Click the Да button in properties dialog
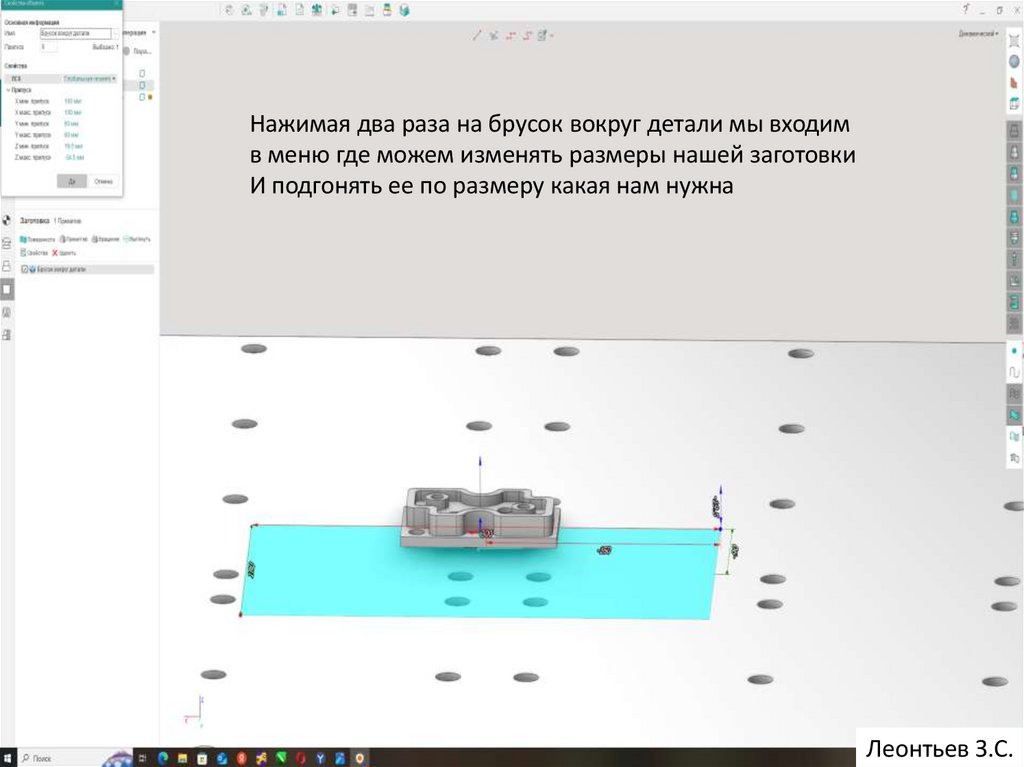Screen dimensions: 1024x767 tap(72, 181)
